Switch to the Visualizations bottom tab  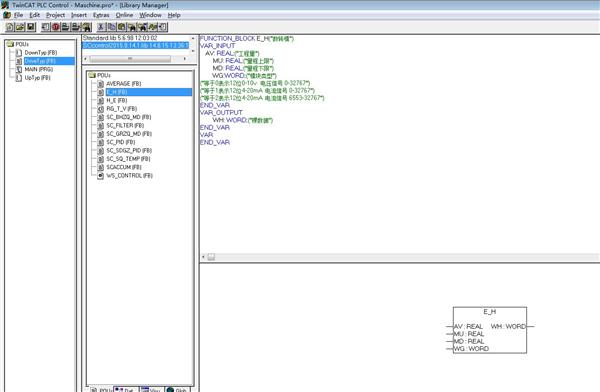pos(151,389)
